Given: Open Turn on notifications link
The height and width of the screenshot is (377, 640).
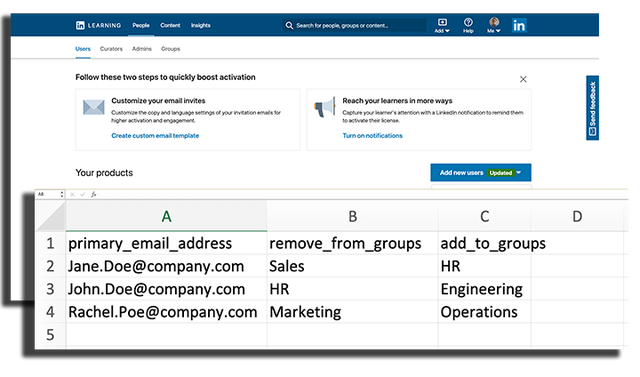Looking at the screenshot, I should point(372,136).
